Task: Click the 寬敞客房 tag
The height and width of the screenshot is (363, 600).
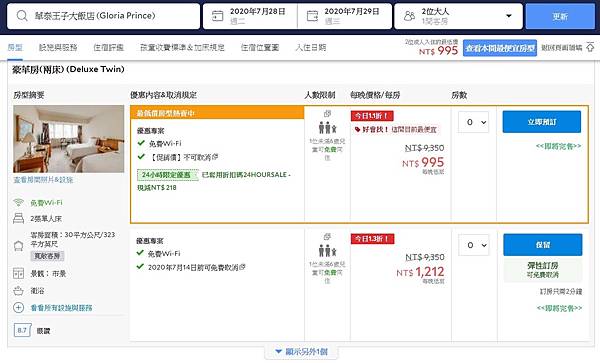Action: (x=47, y=256)
